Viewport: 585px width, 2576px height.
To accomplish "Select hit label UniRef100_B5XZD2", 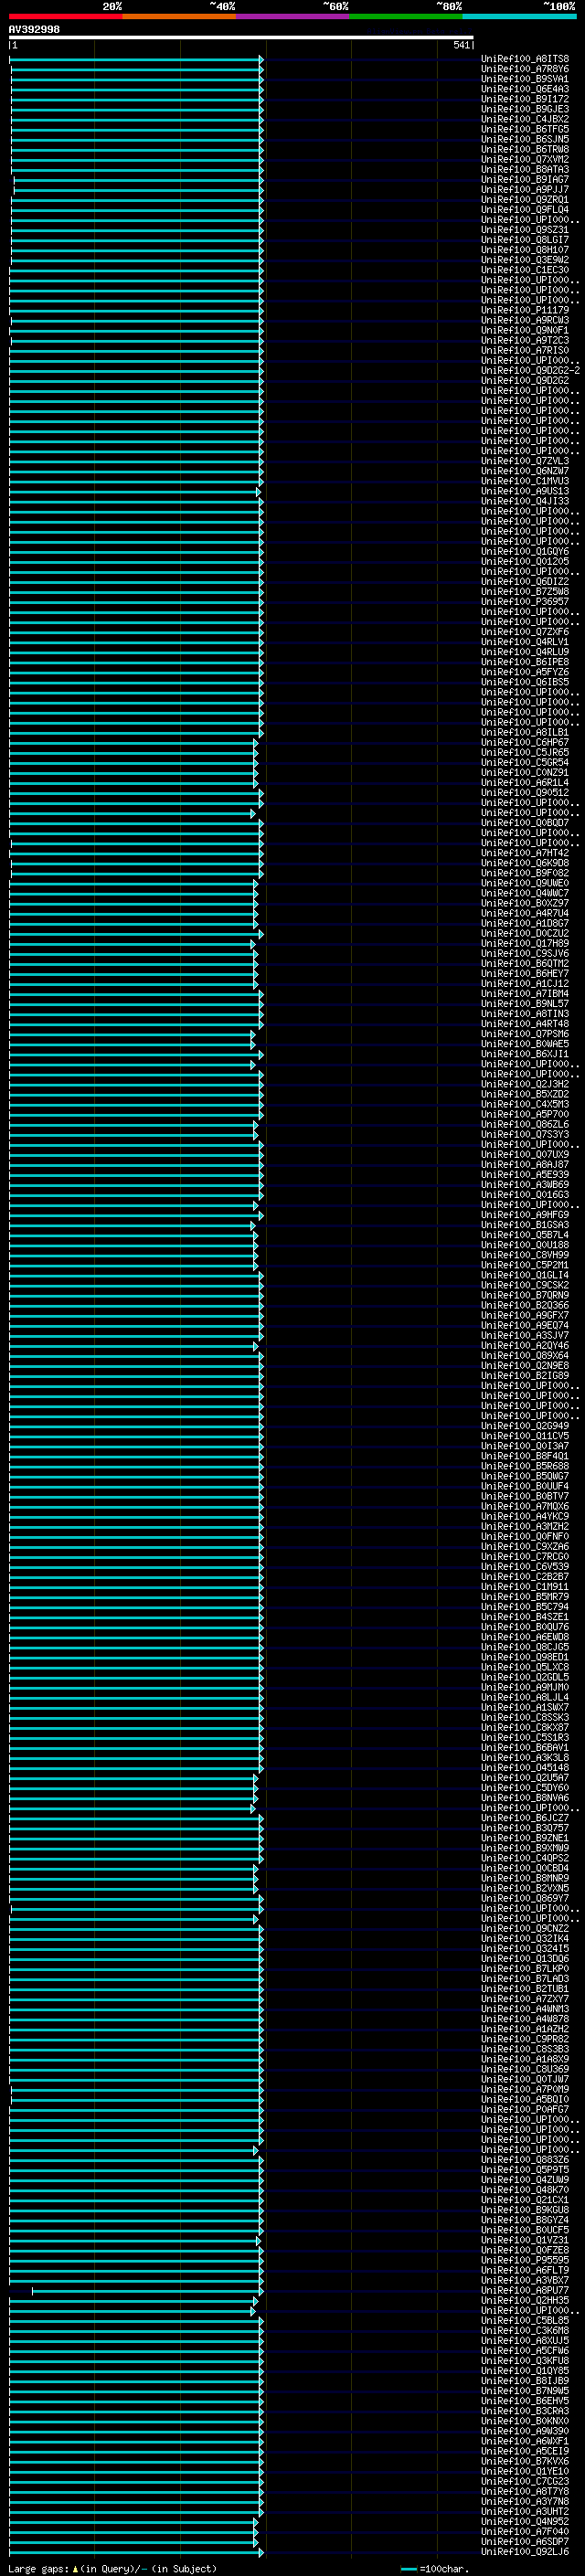I will (x=525, y=1094).
